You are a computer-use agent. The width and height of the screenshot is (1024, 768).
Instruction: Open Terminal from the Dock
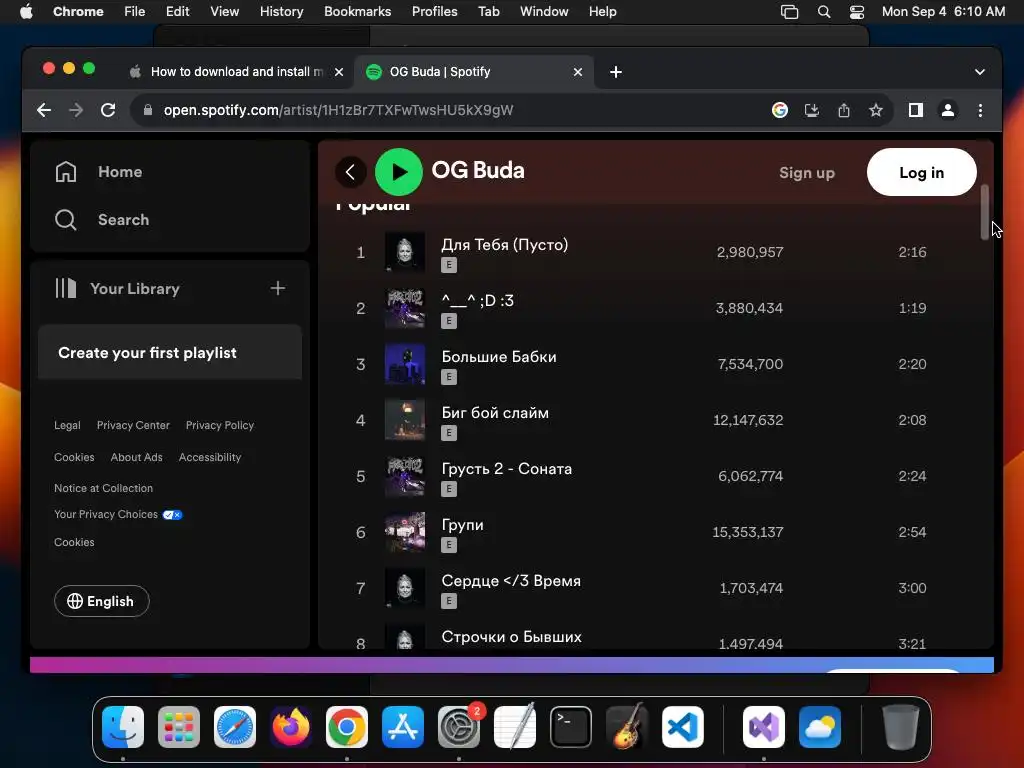click(x=571, y=727)
